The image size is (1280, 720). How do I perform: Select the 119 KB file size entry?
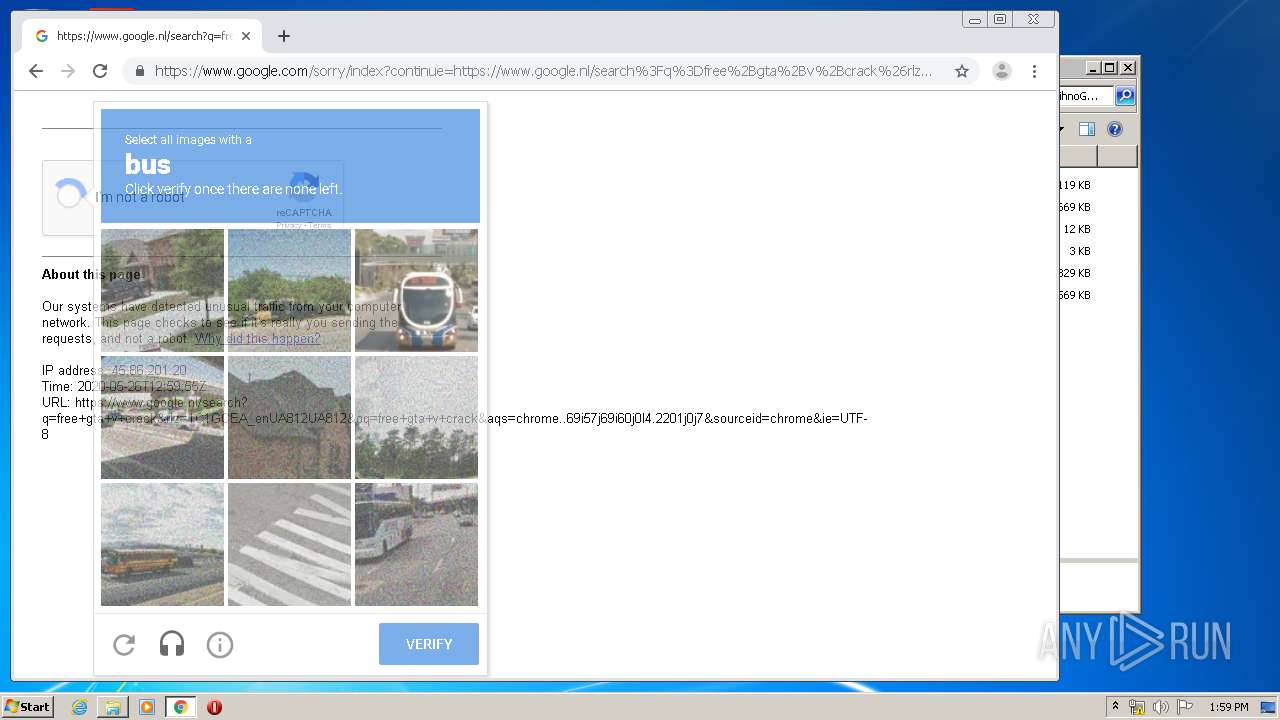pos(1075,185)
